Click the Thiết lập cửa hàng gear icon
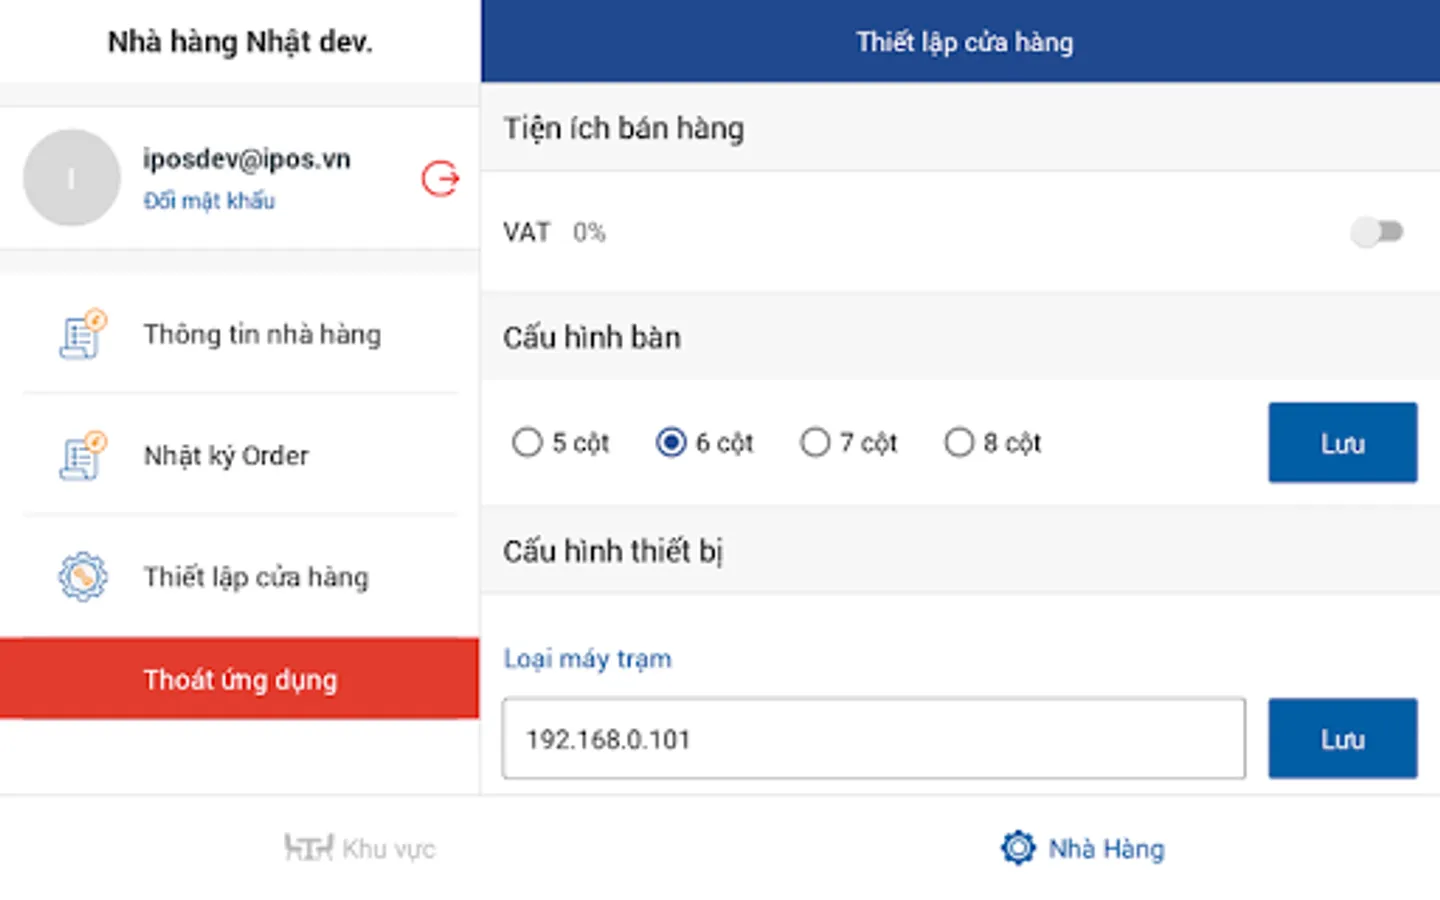This screenshot has width=1440, height=900. [82, 577]
